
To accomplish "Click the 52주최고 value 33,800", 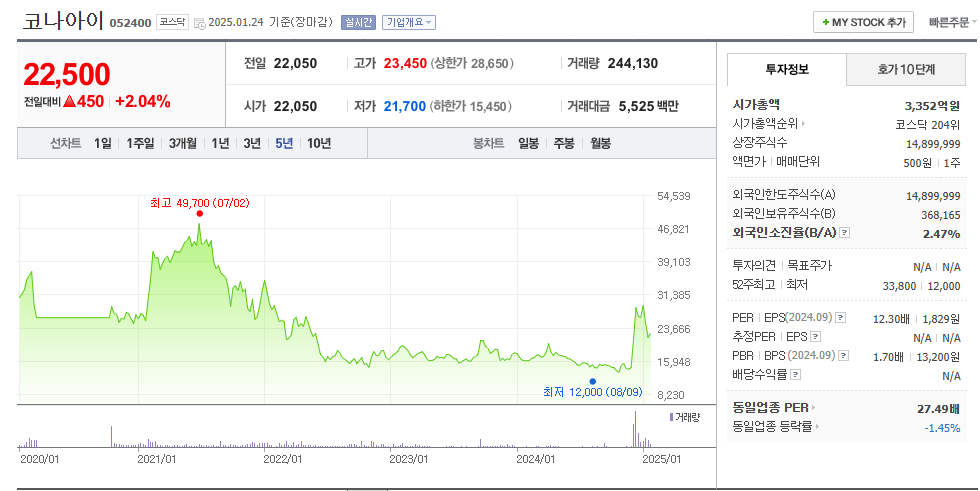I will 899,286.
